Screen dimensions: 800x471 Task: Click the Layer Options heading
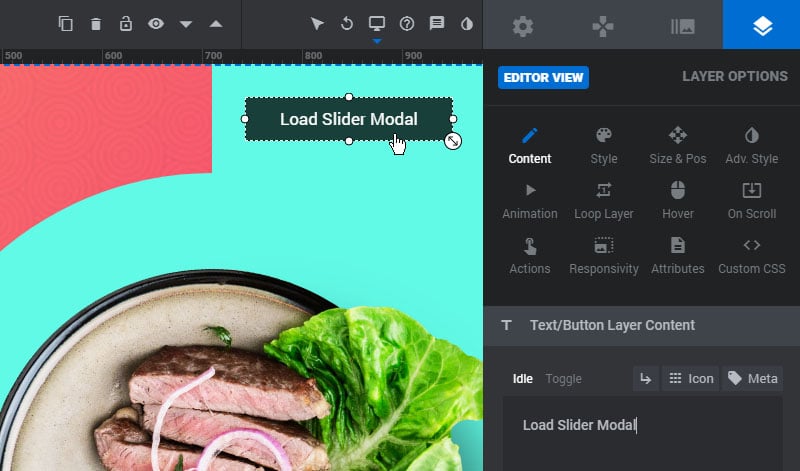(735, 77)
